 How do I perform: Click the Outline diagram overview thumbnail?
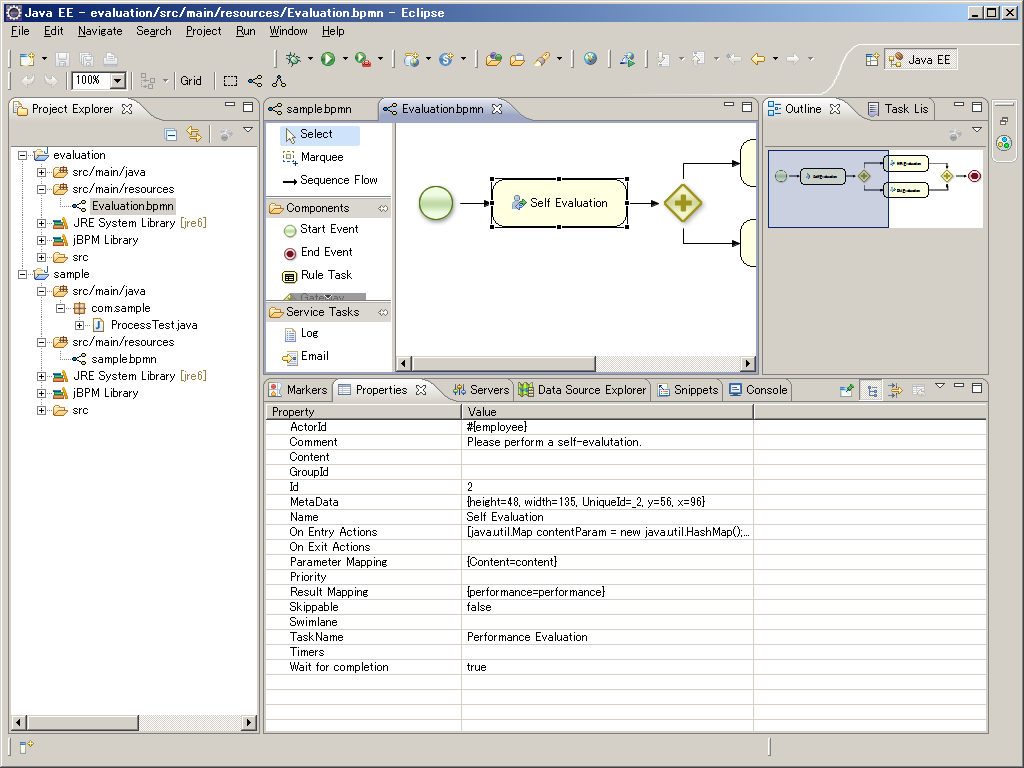(875, 188)
